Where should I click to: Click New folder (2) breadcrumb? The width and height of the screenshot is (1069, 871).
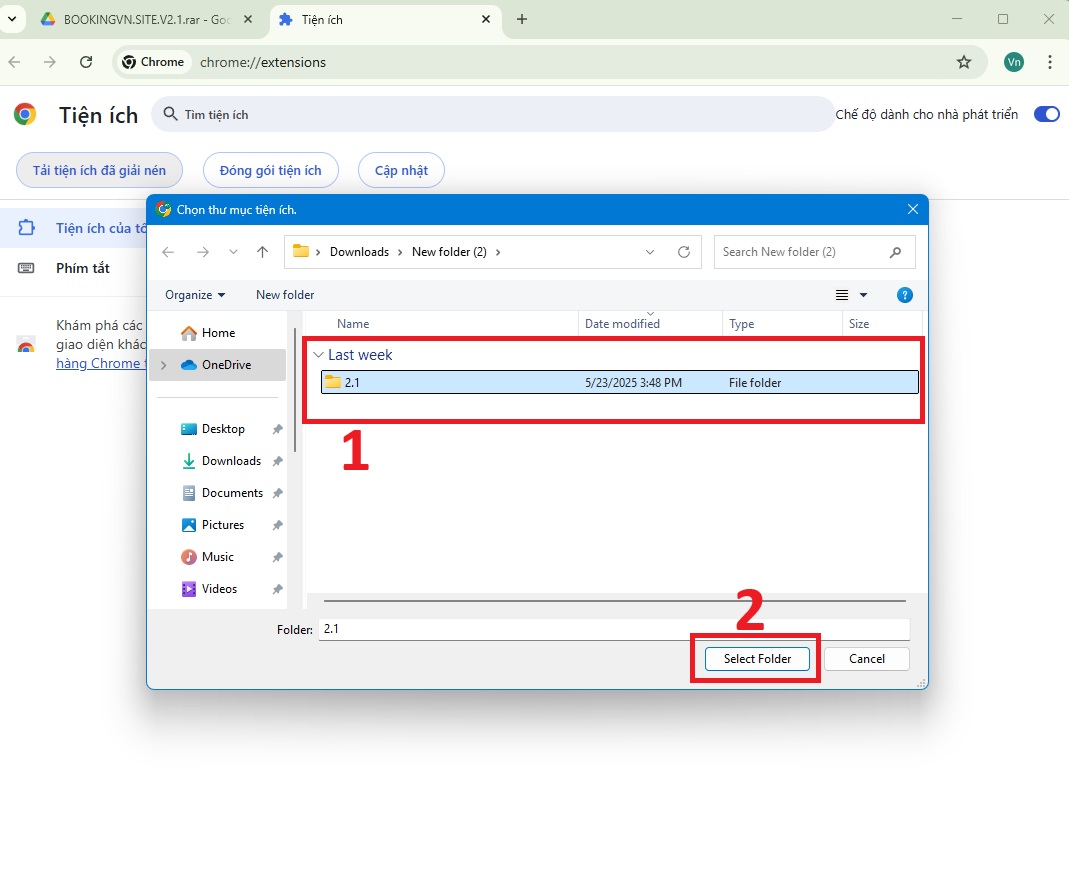(x=449, y=252)
